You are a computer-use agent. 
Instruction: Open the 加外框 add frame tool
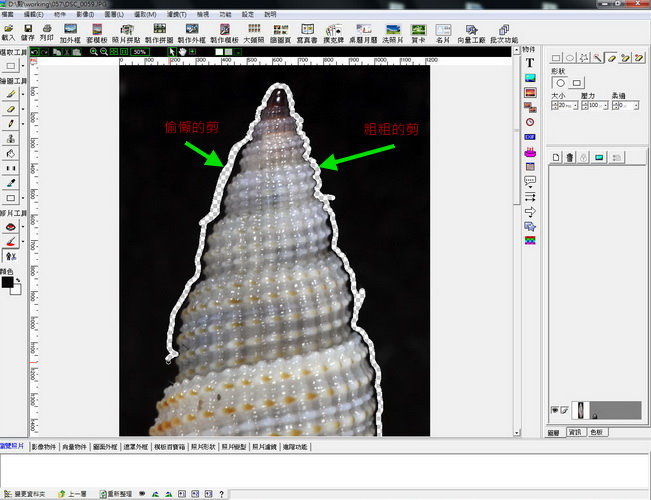click(x=70, y=31)
